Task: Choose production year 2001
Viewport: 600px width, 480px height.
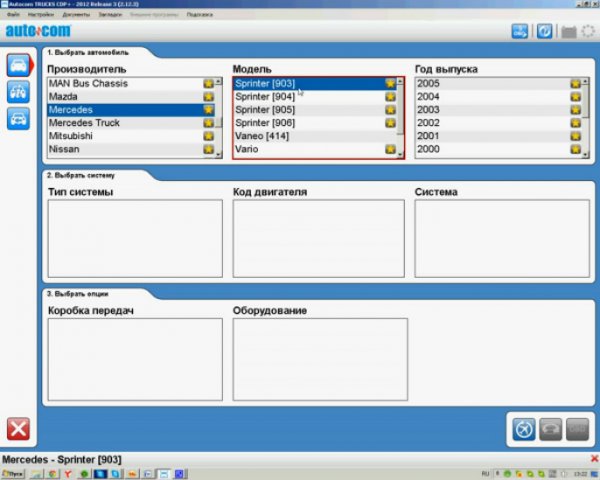Action: click(x=499, y=136)
